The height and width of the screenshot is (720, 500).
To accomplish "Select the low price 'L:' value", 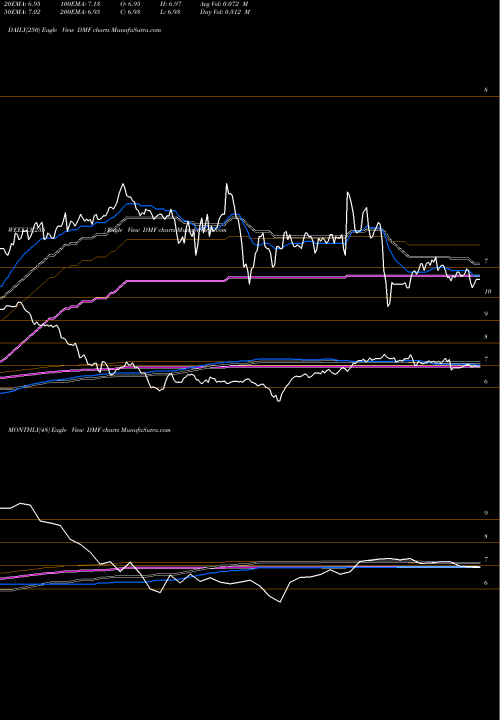I will [x=170, y=12].
